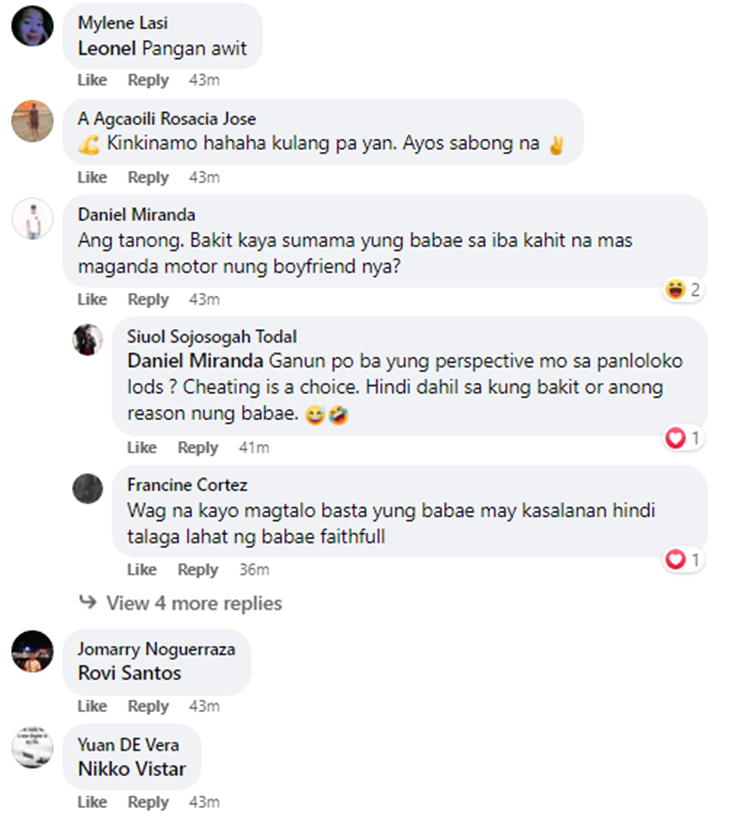Open tagged Rovi Santos profile
Image resolution: width=750 pixels, height=818 pixels.
point(129,673)
